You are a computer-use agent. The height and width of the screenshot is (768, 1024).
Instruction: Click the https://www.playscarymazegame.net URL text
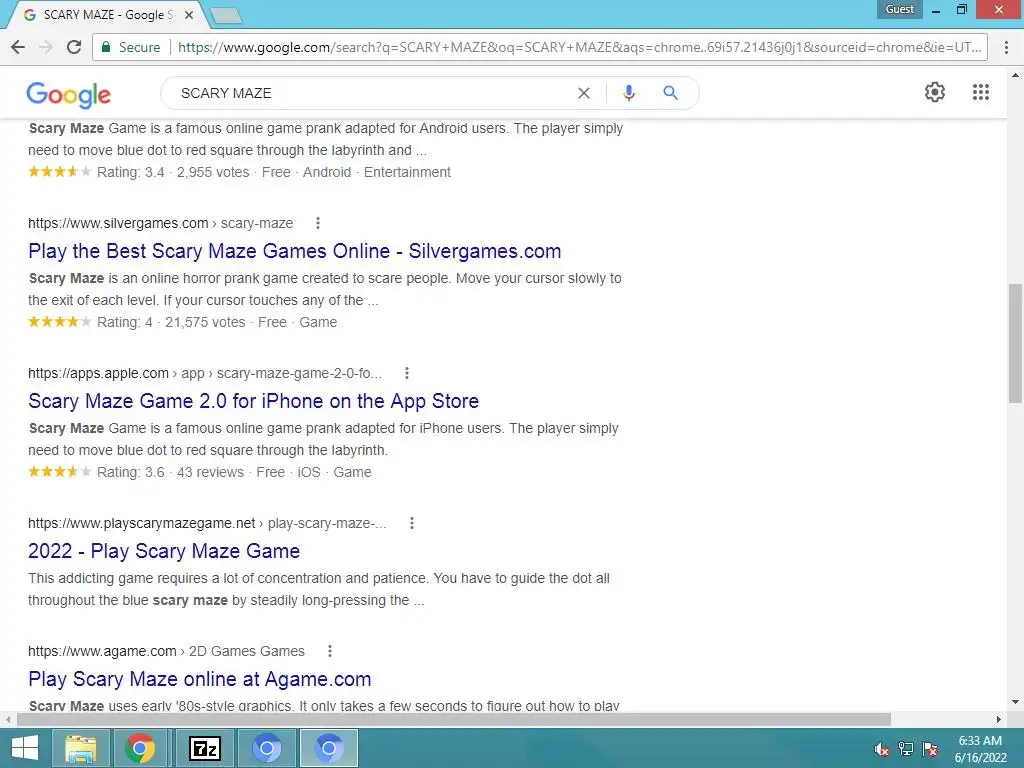[142, 523]
